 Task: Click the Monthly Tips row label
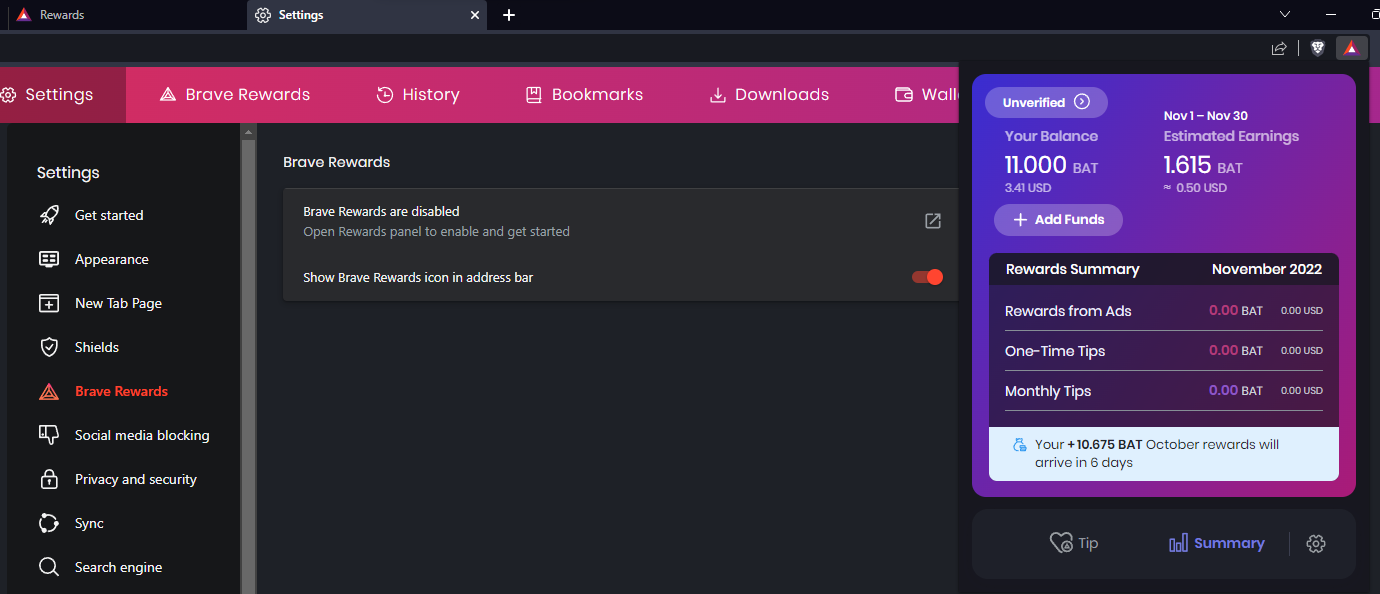pyautogui.click(x=1048, y=391)
